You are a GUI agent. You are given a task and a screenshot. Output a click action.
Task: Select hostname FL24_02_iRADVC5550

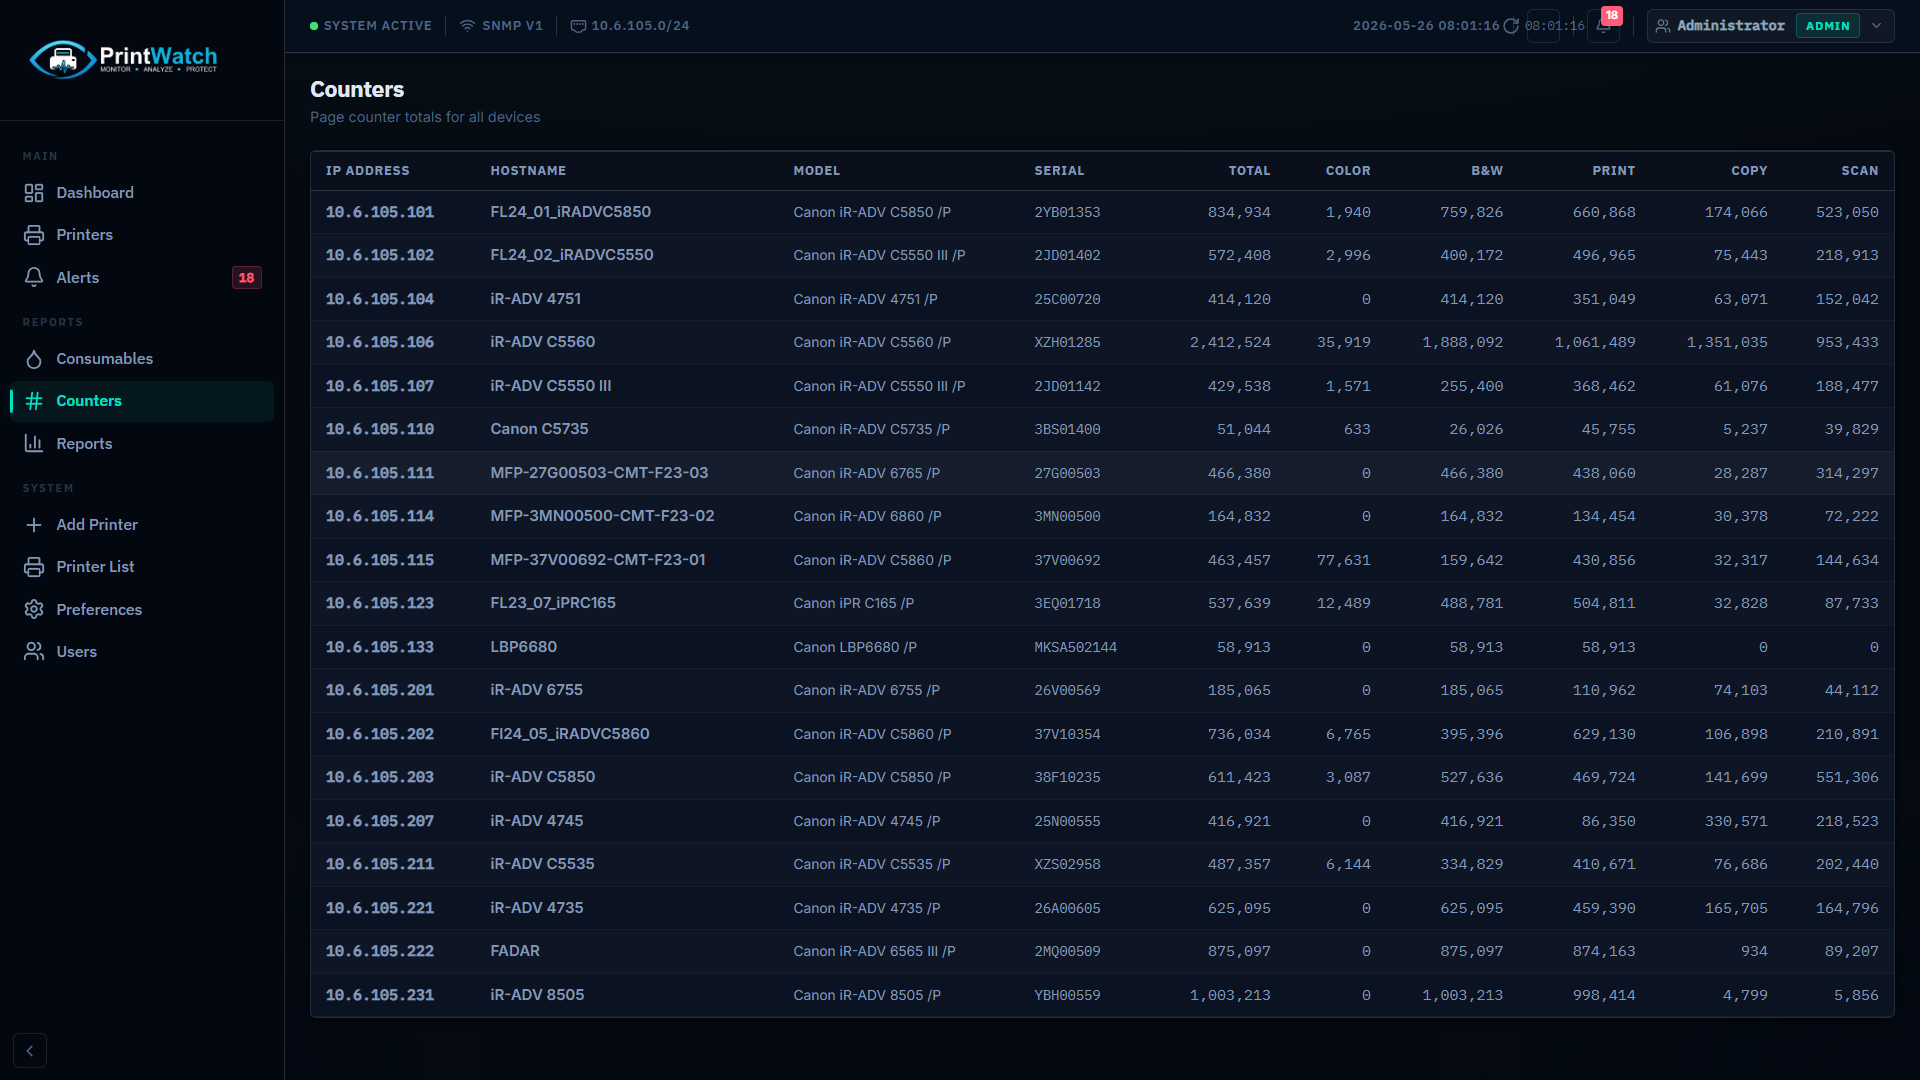pyautogui.click(x=572, y=255)
